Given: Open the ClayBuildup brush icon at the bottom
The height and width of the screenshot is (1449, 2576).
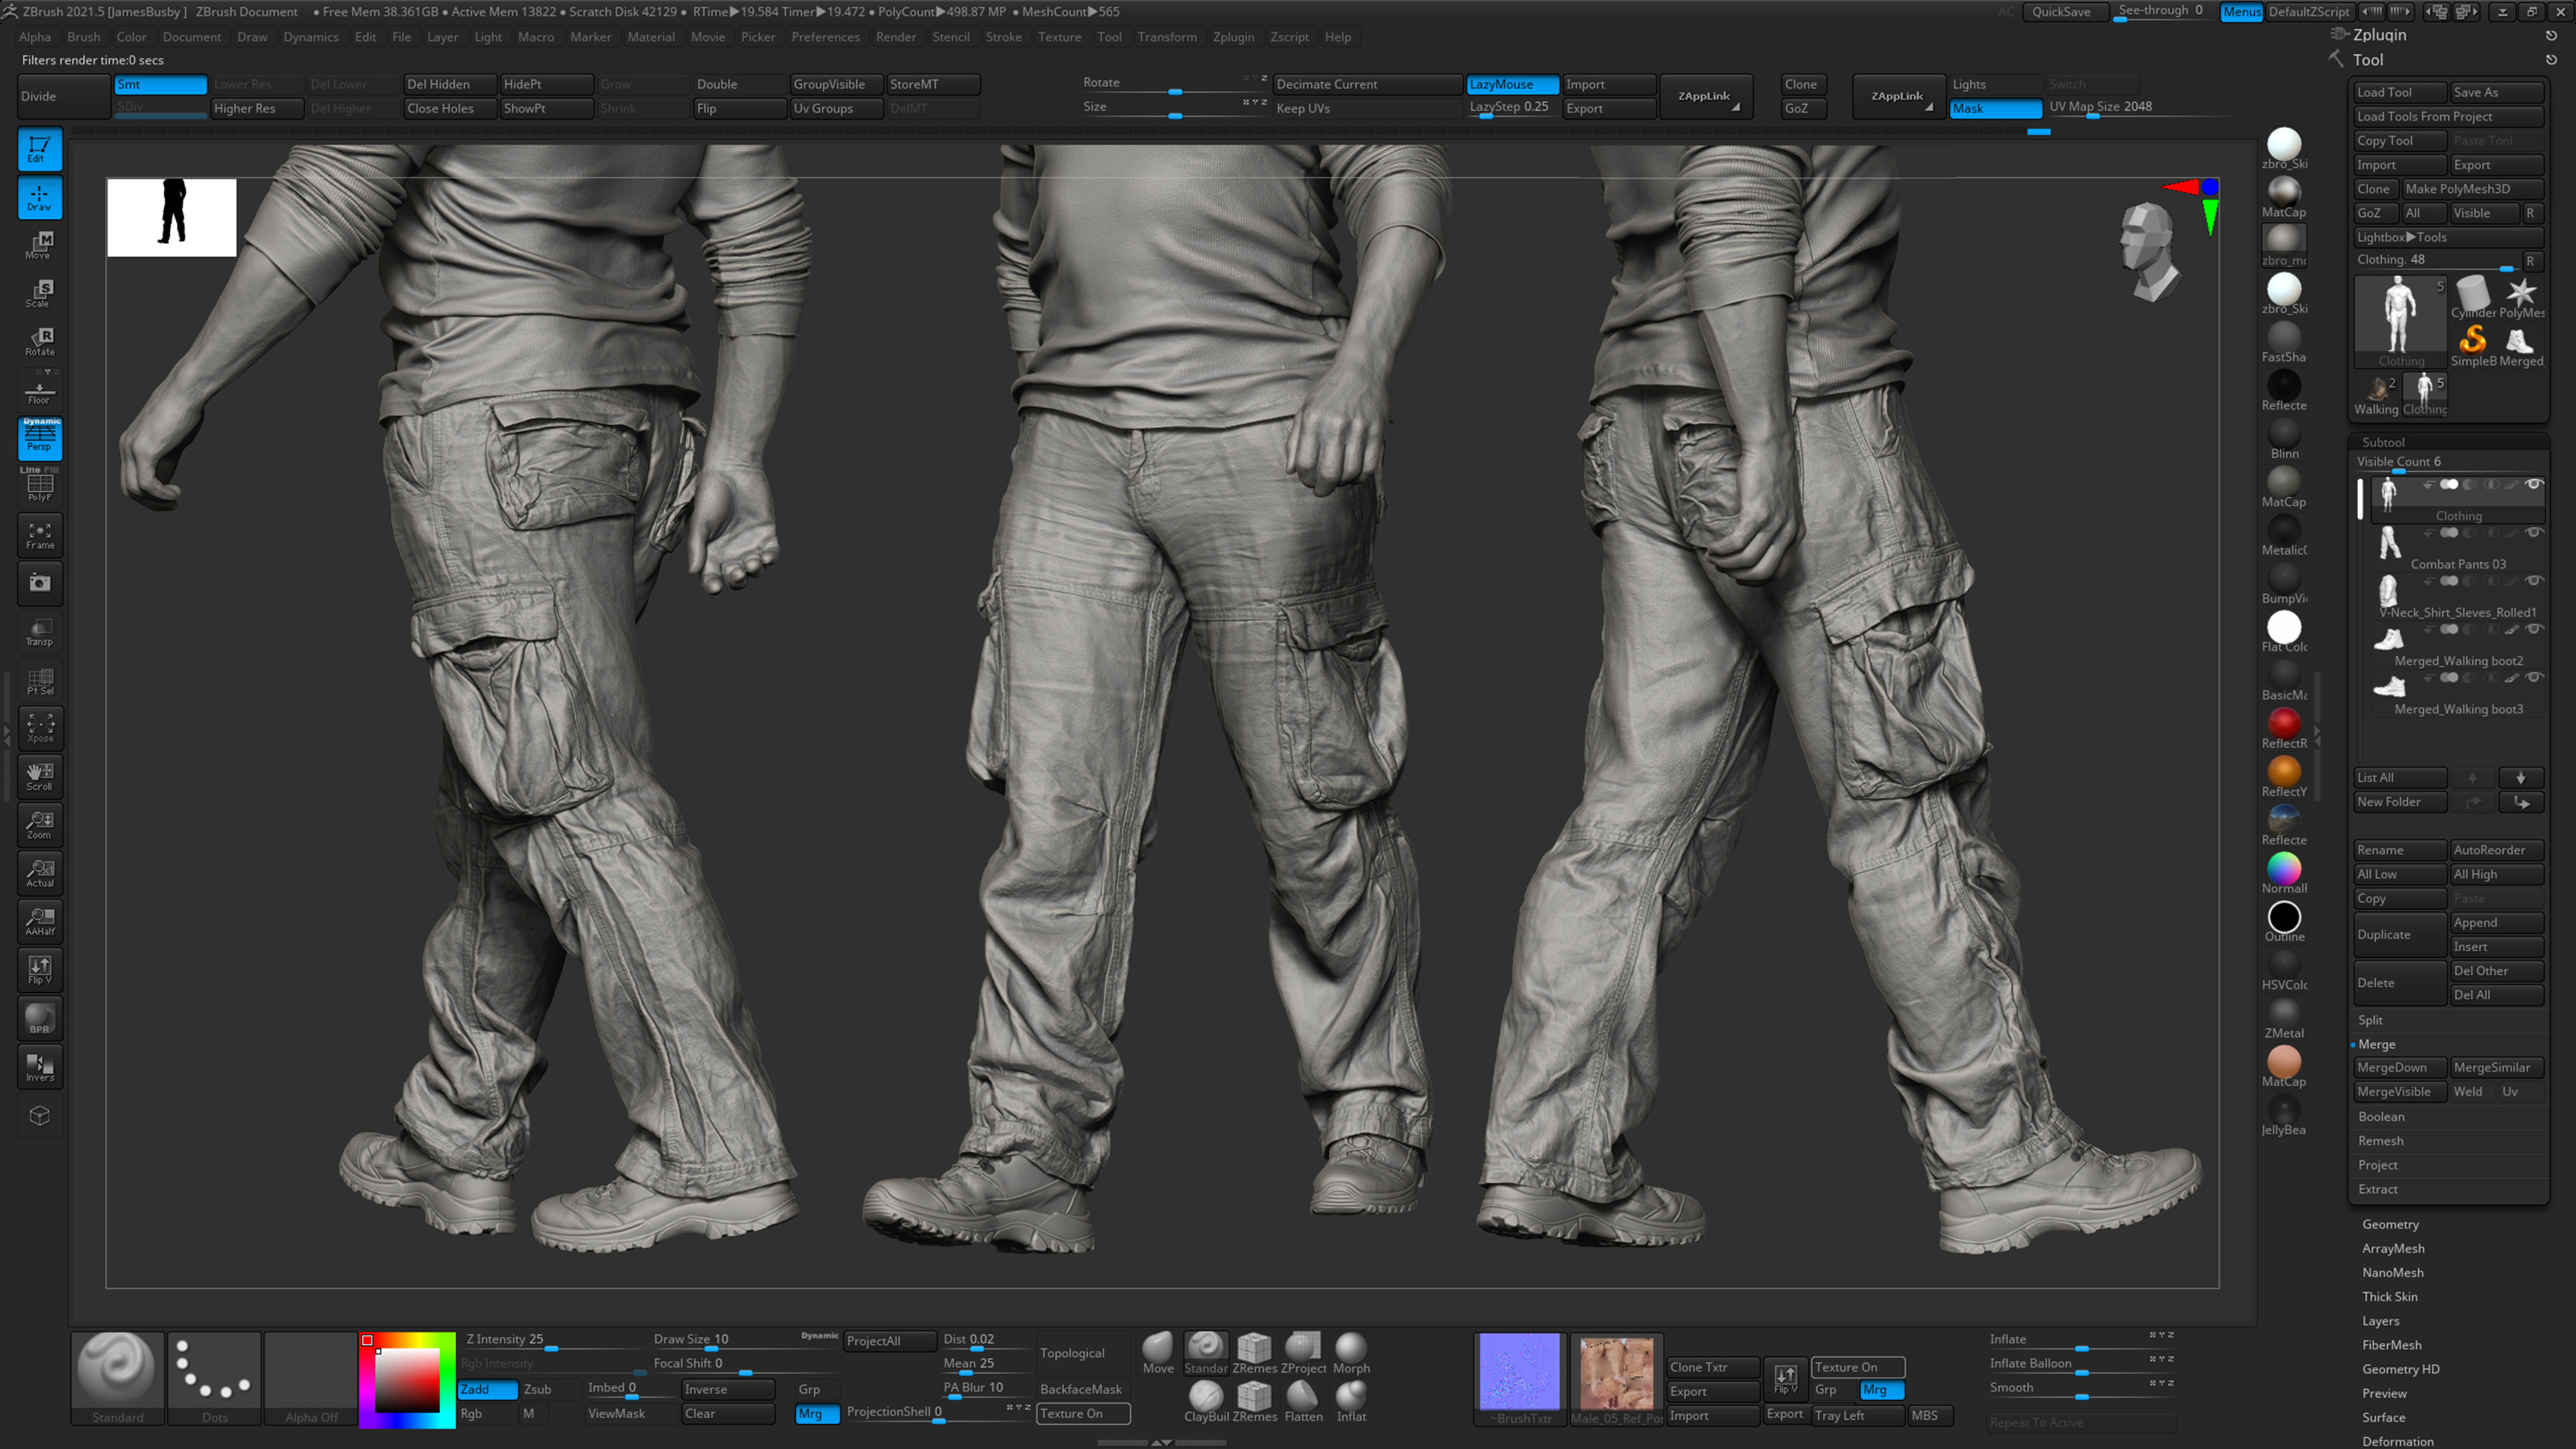Looking at the screenshot, I should [x=1205, y=1398].
